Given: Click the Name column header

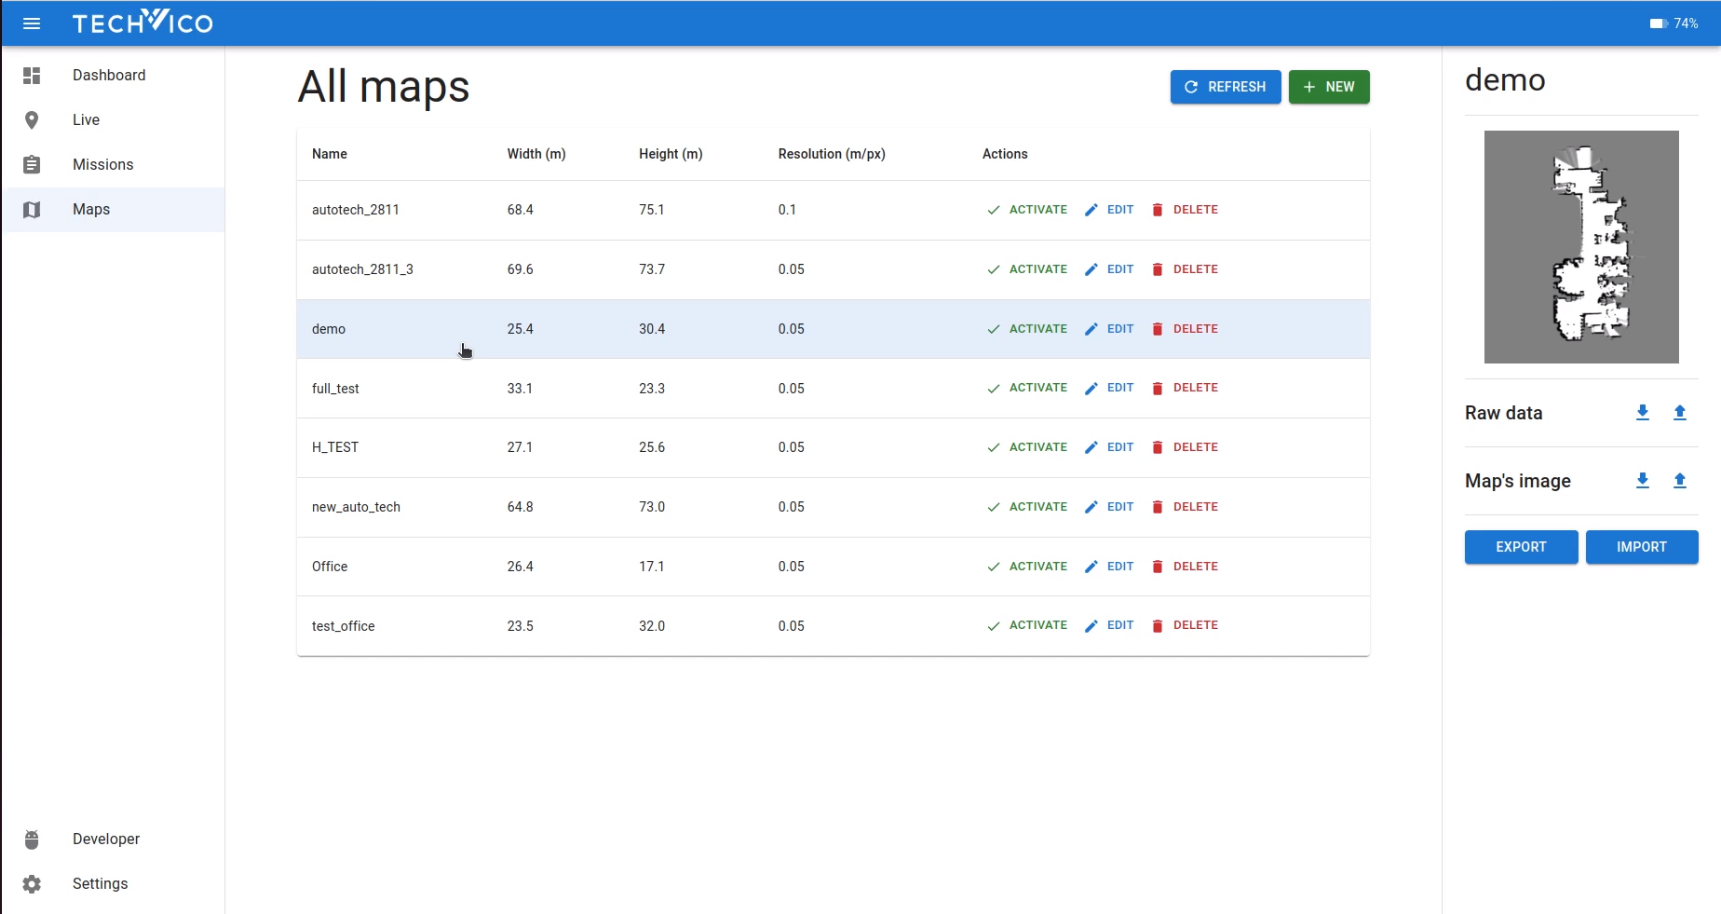Looking at the screenshot, I should pyautogui.click(x=329, y=154).
